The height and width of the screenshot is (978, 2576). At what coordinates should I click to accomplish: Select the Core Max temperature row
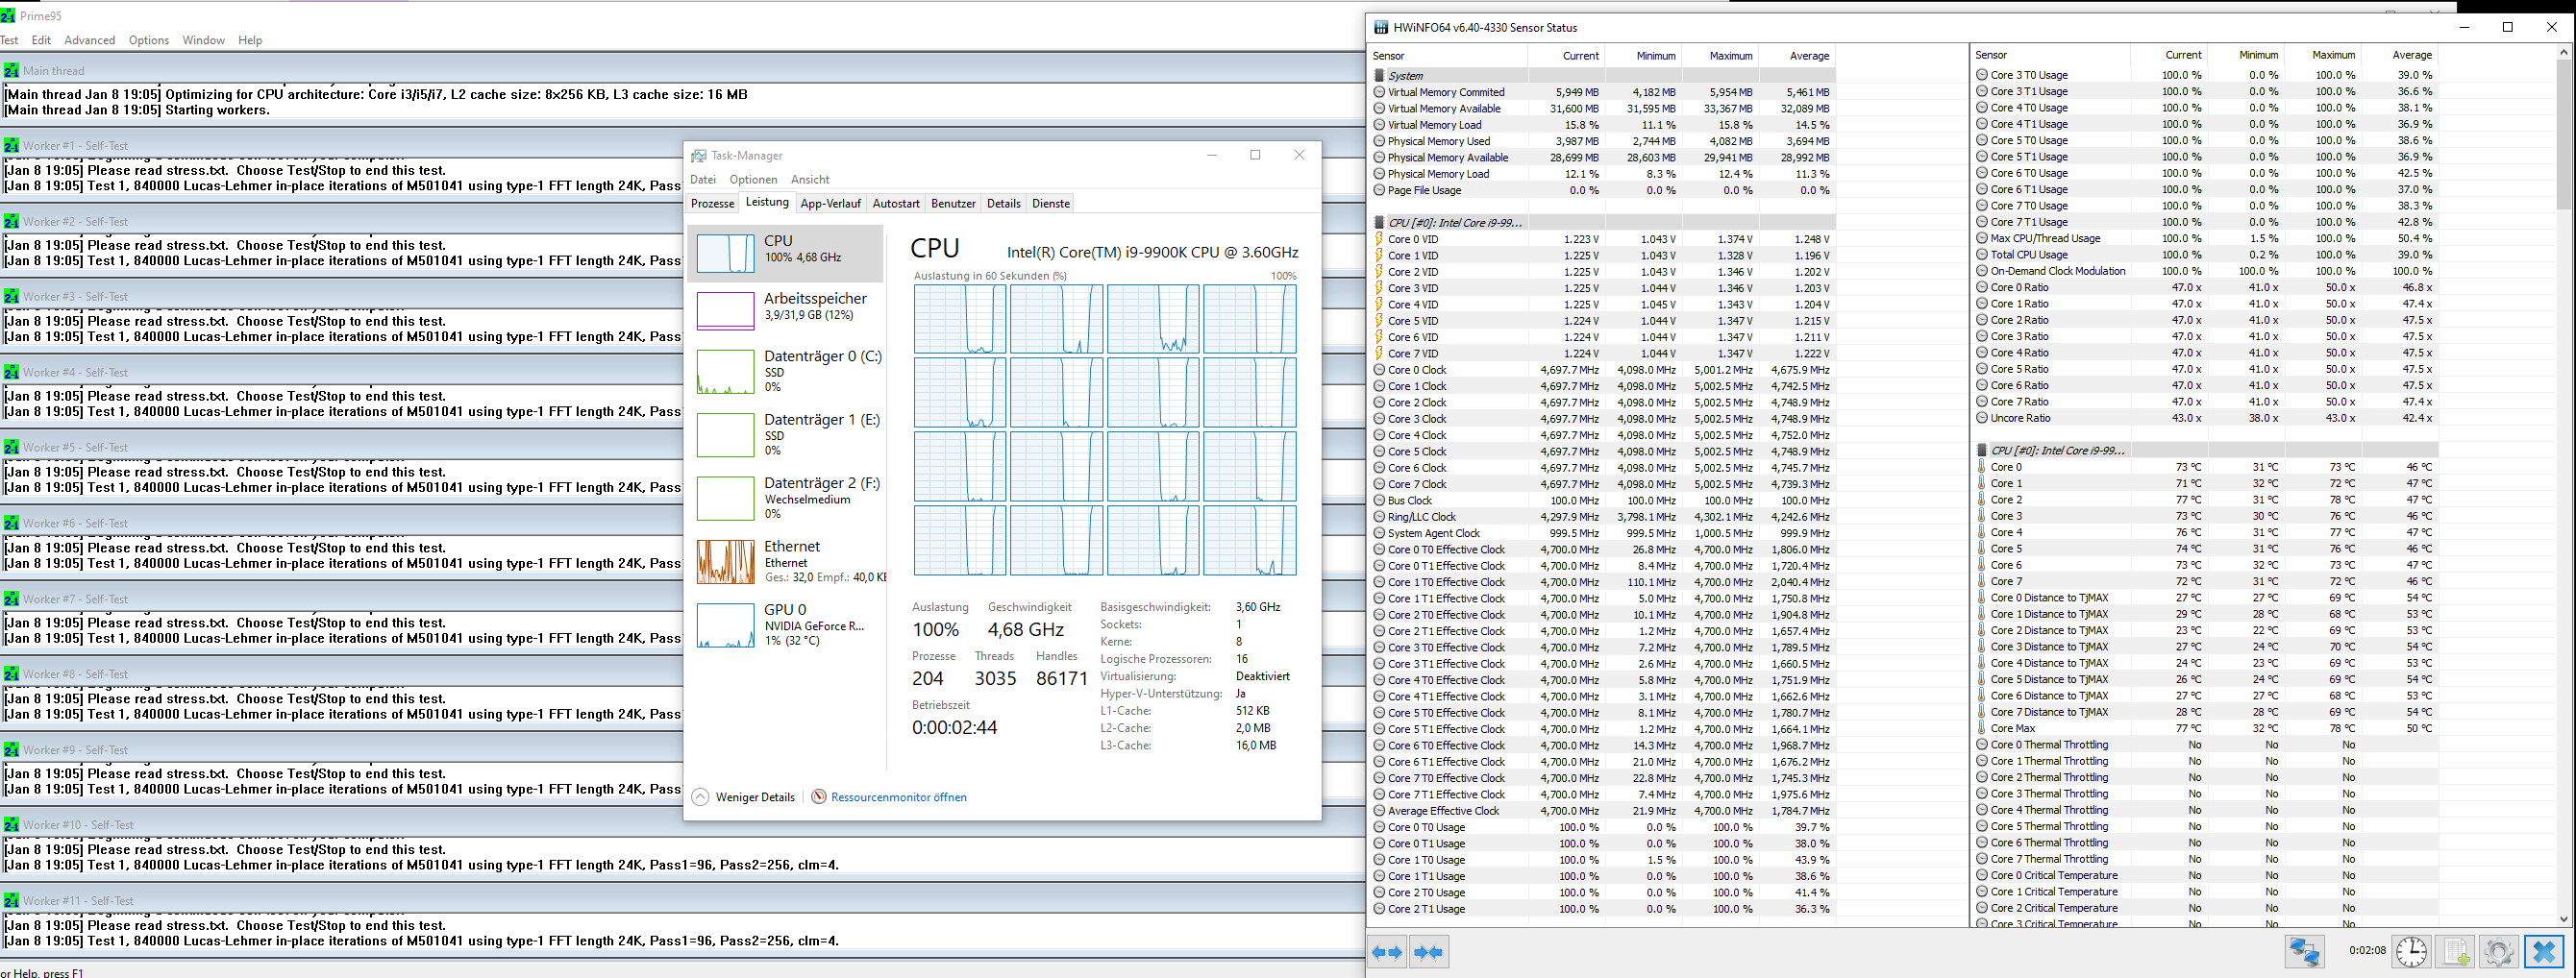2205,729
